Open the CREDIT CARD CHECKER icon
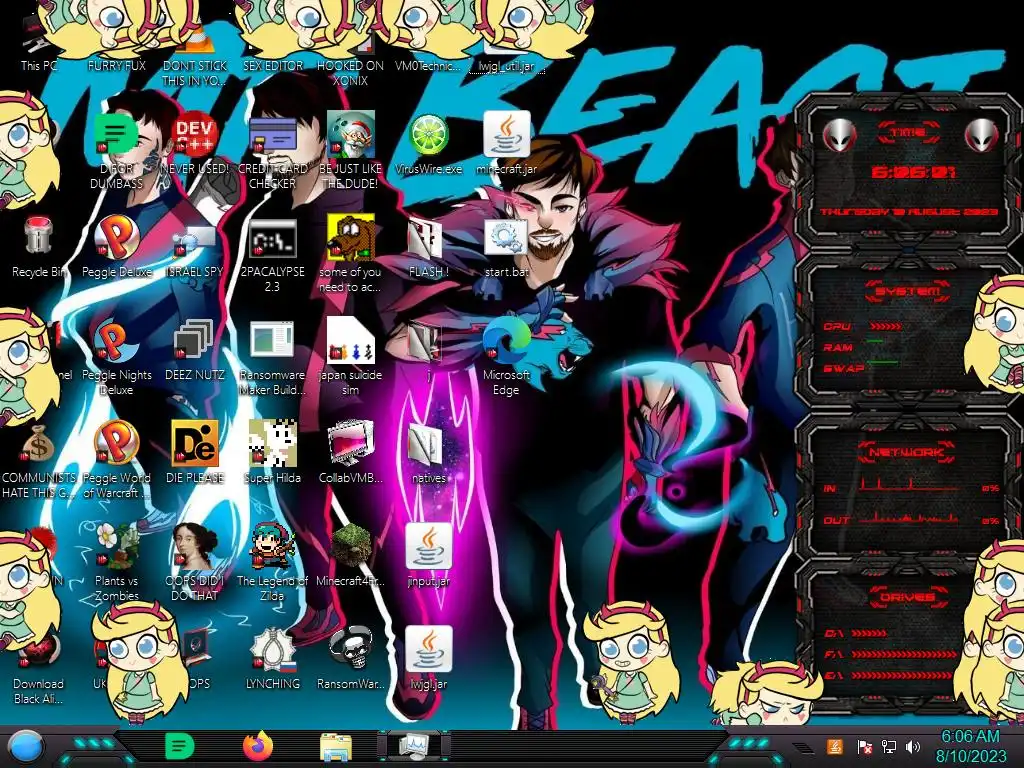The width and height of the screenshot is (1024, 768). [x=272, y=136]
